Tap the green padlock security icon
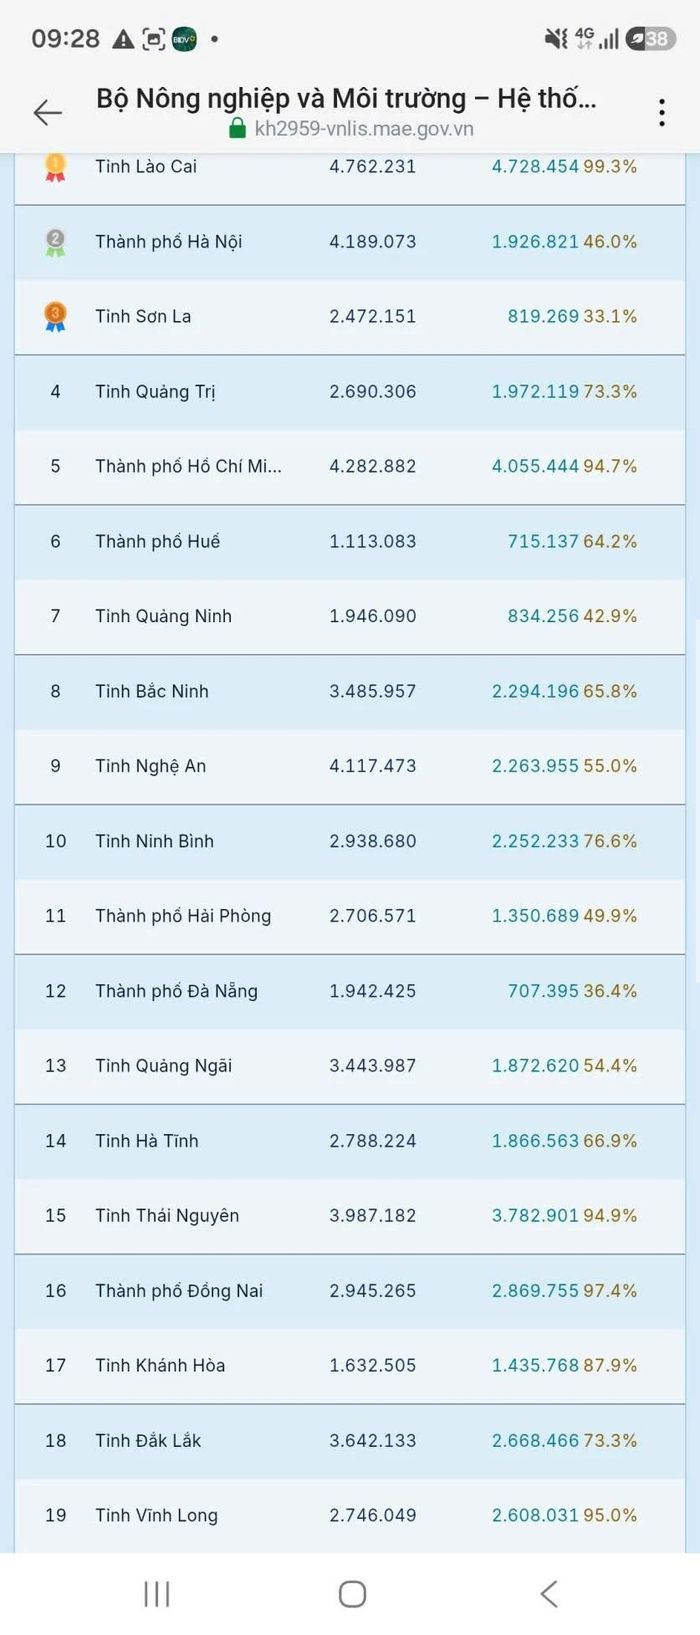 237,128
